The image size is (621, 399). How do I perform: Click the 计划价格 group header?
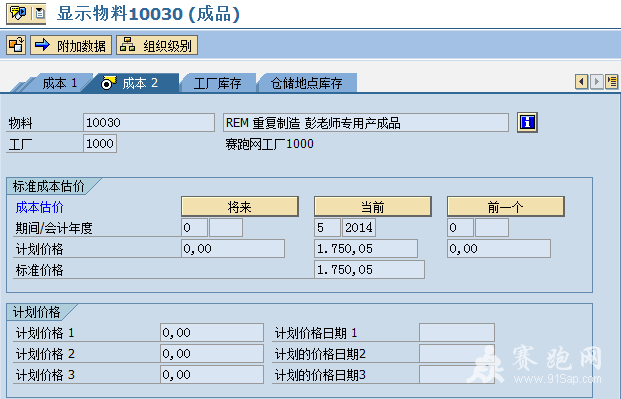tap(36, 312)
